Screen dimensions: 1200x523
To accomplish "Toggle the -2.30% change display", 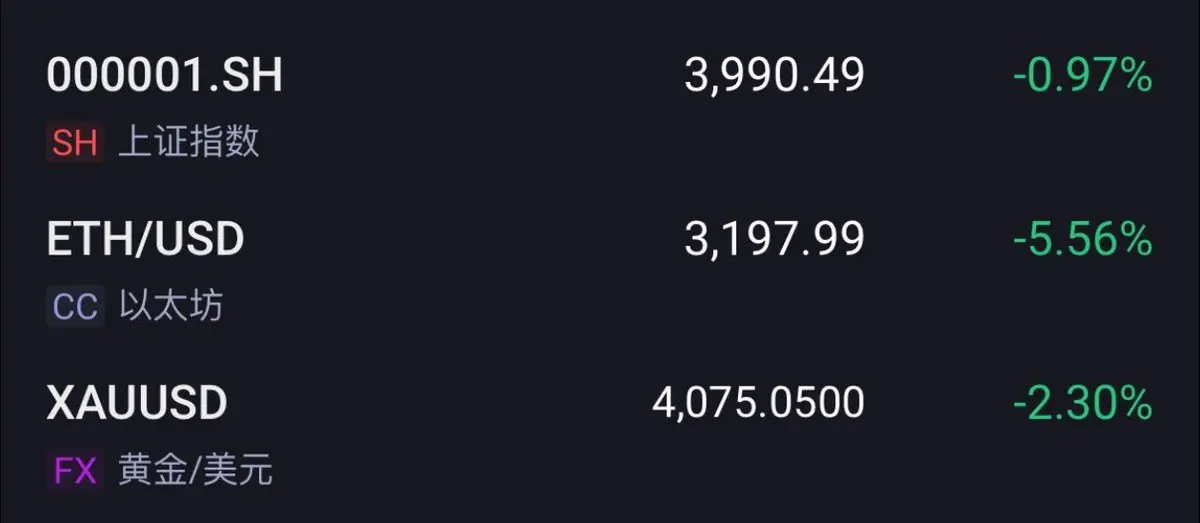I will click(1083, 403).
